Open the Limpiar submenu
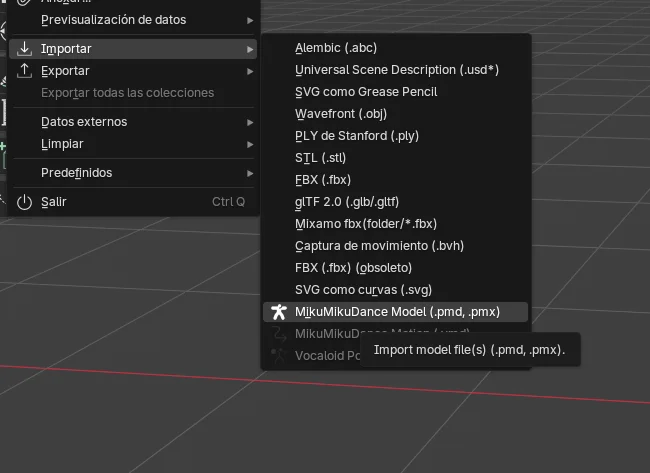Image resolution: width=650 pixels, height=473 pixels. click(133, 144)
